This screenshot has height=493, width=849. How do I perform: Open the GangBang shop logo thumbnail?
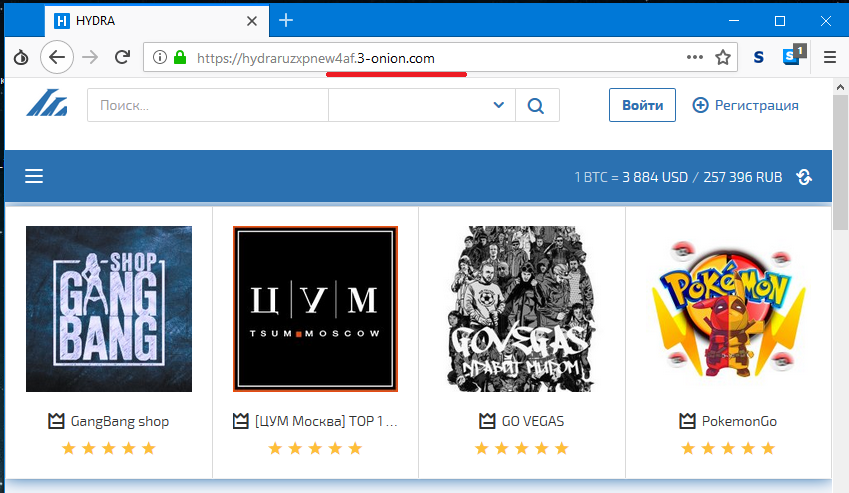click(109, 309)
